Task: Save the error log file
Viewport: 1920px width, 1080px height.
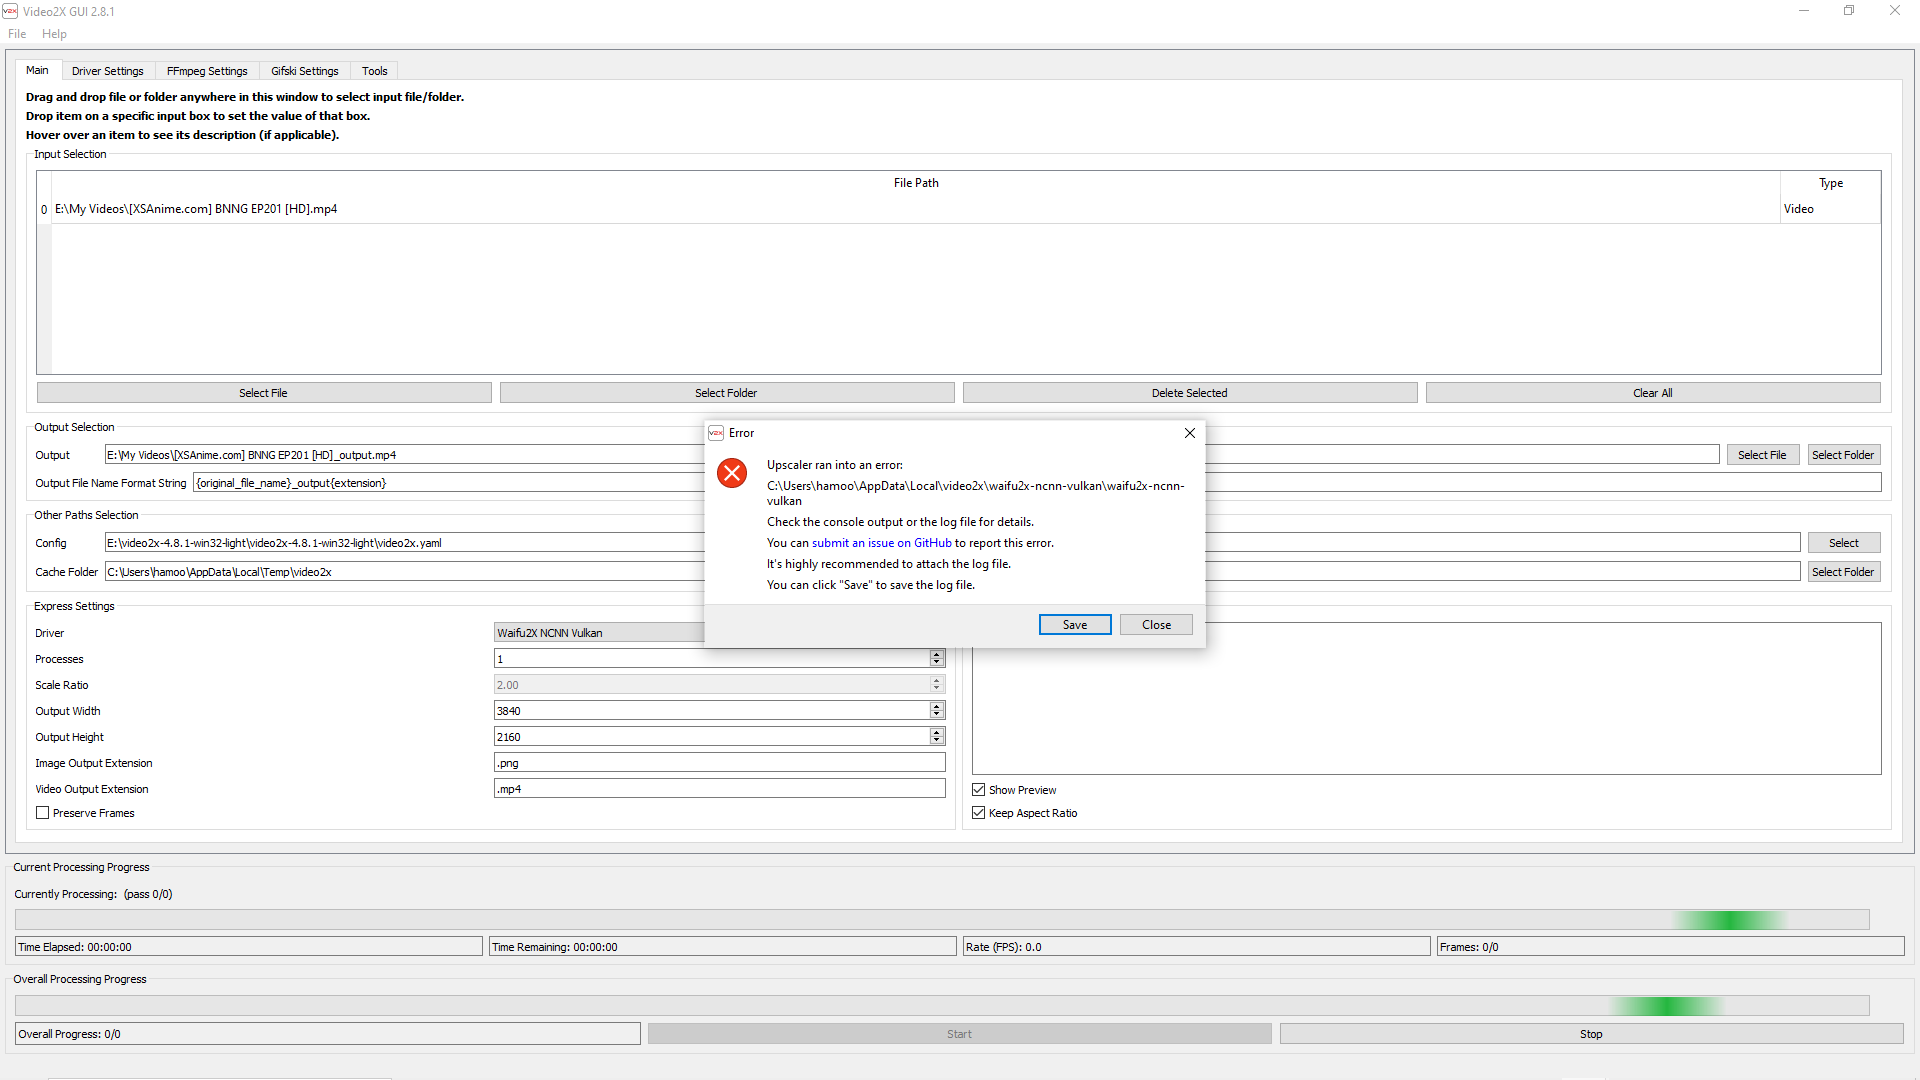Action: coord(1074,625)
